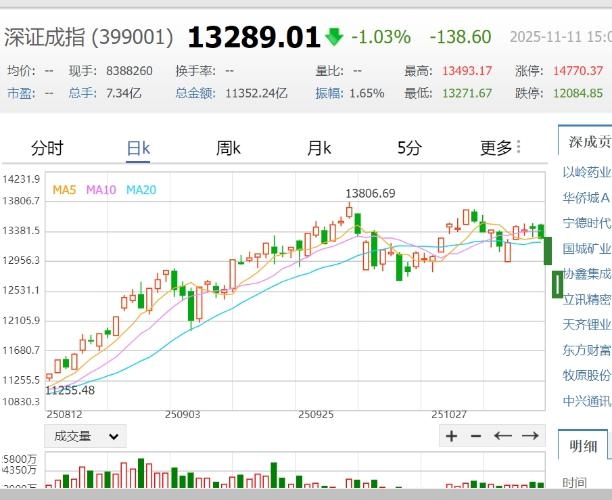Click the vertical dots beside 更多

click(519, 148)
